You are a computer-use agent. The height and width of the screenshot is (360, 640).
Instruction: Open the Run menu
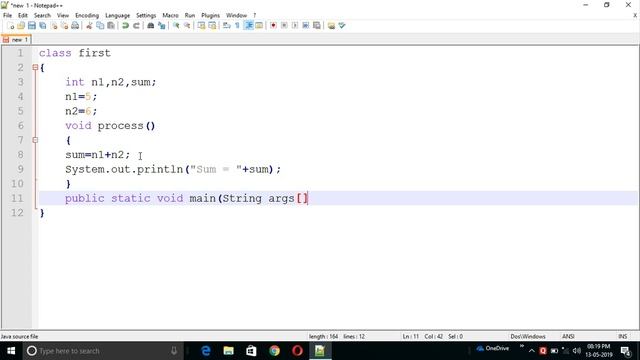click(x=190, y=16)
